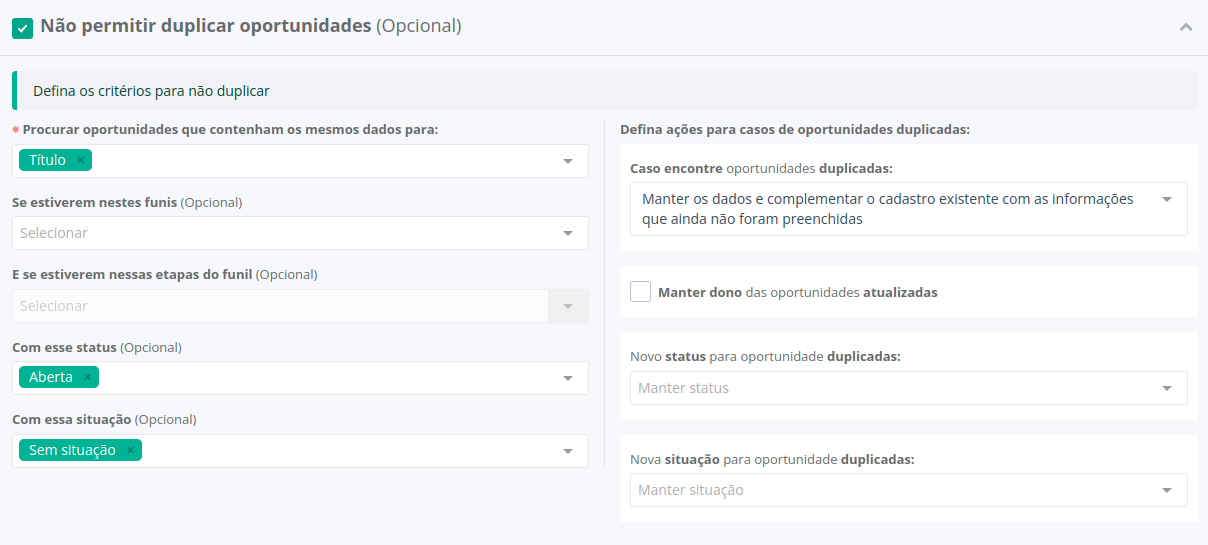Uncheck Não permitir duplicar oportunidades
Viewport: 1208px width, 545px height.
click(22, 28)
